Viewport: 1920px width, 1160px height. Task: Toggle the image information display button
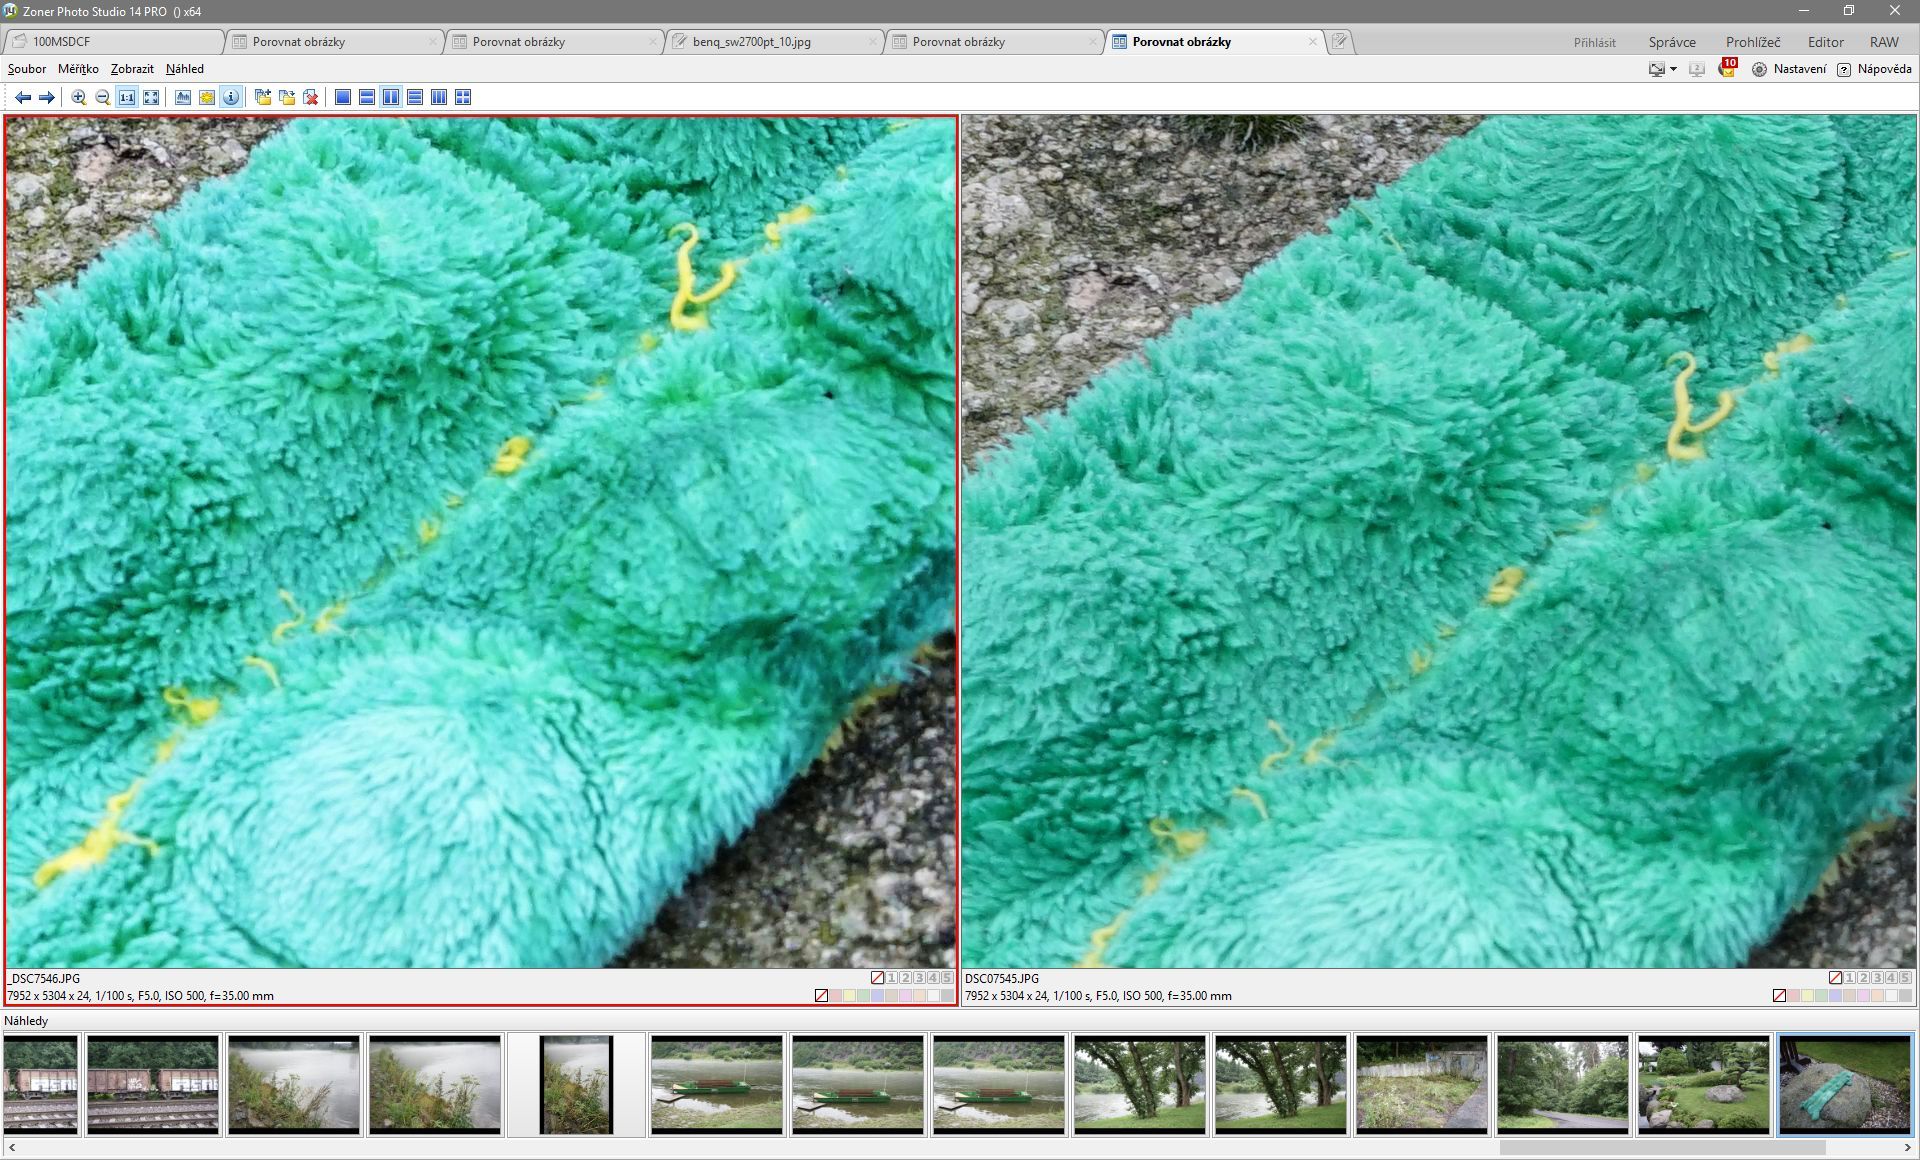(231, 97)
